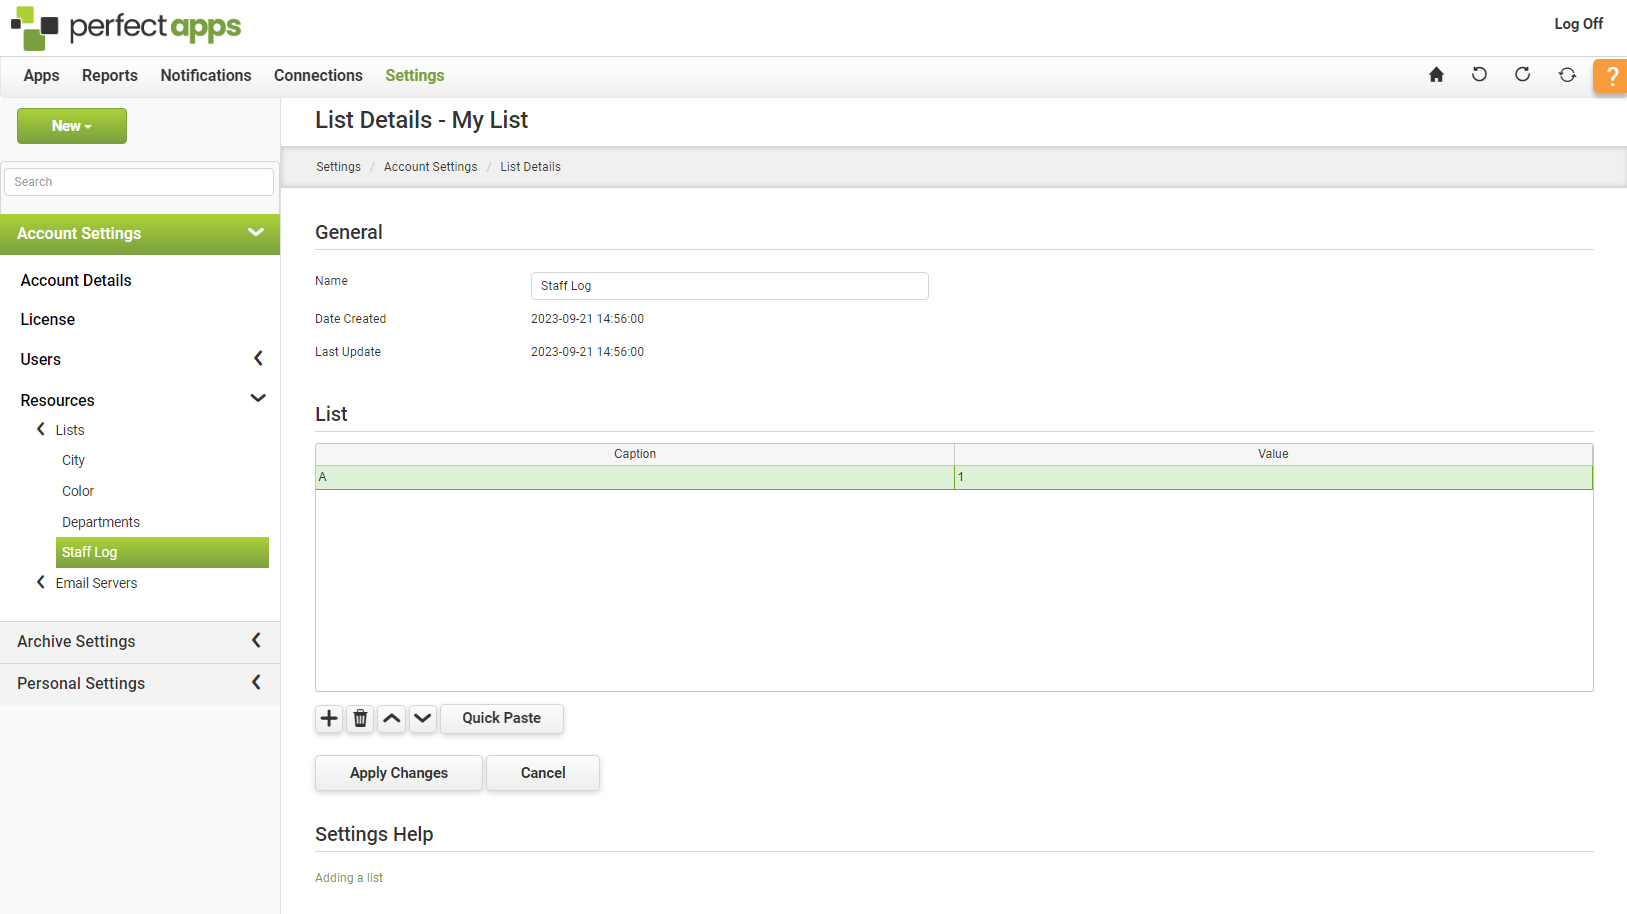Click the sidebar Search field
Screen dimensions: 1627x914
(139, 182)
